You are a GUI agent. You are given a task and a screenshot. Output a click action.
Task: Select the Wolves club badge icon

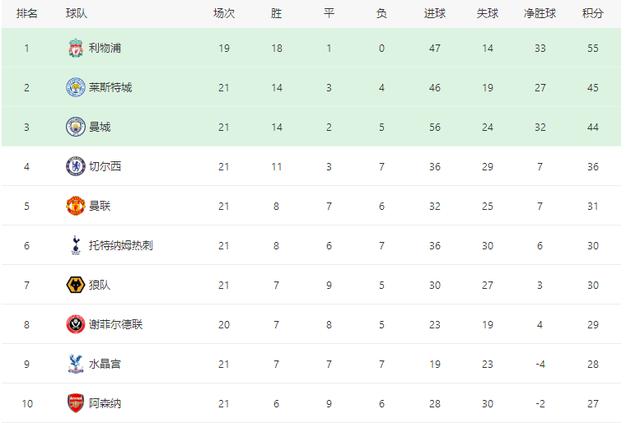point(75,285)
